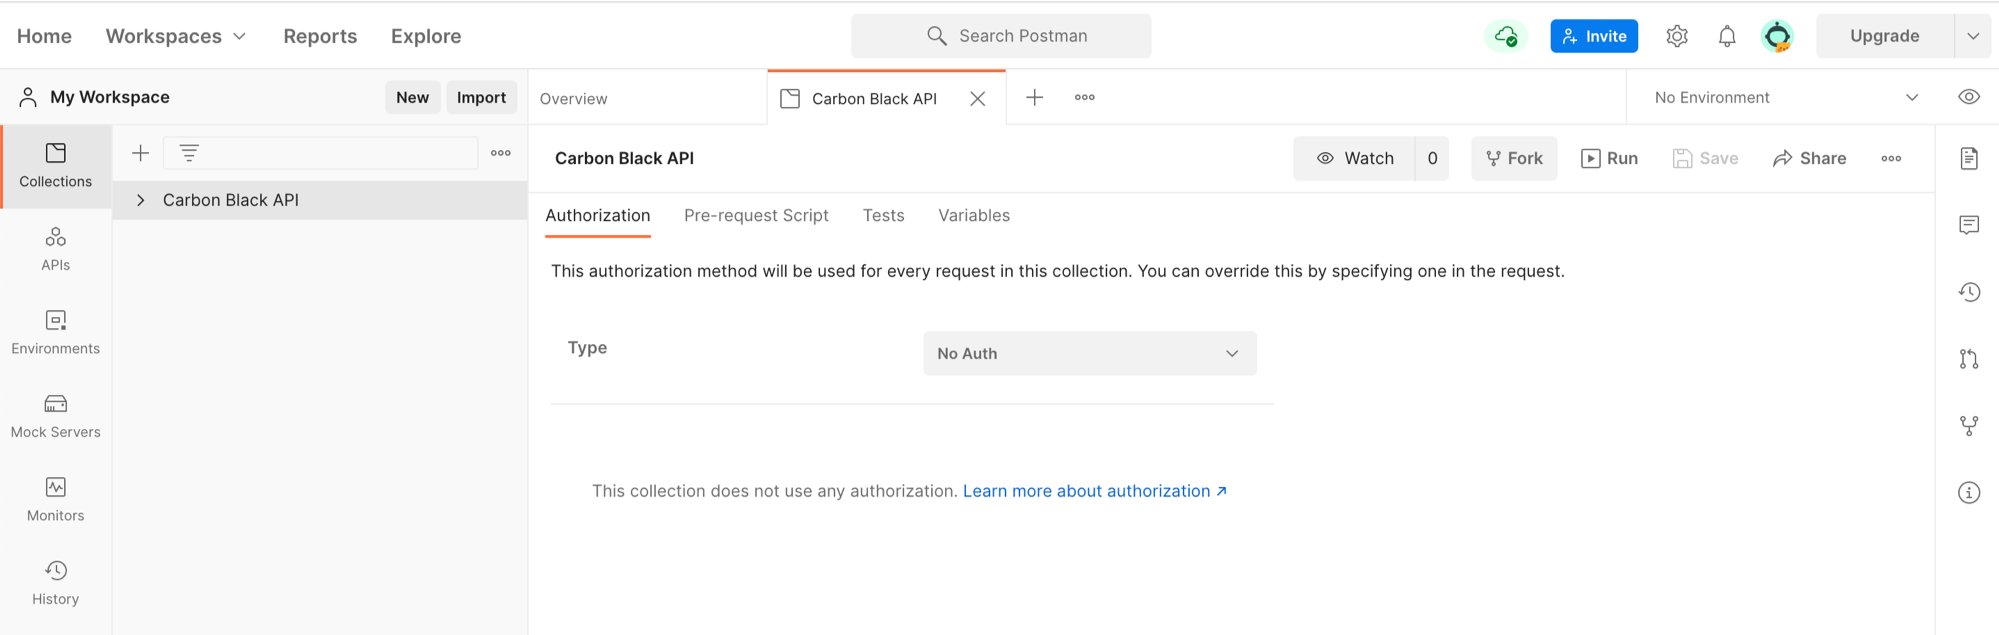Open the History sidebar panel
The width and height of the screenshot is (1999, 635).
(x=56, y=583)
